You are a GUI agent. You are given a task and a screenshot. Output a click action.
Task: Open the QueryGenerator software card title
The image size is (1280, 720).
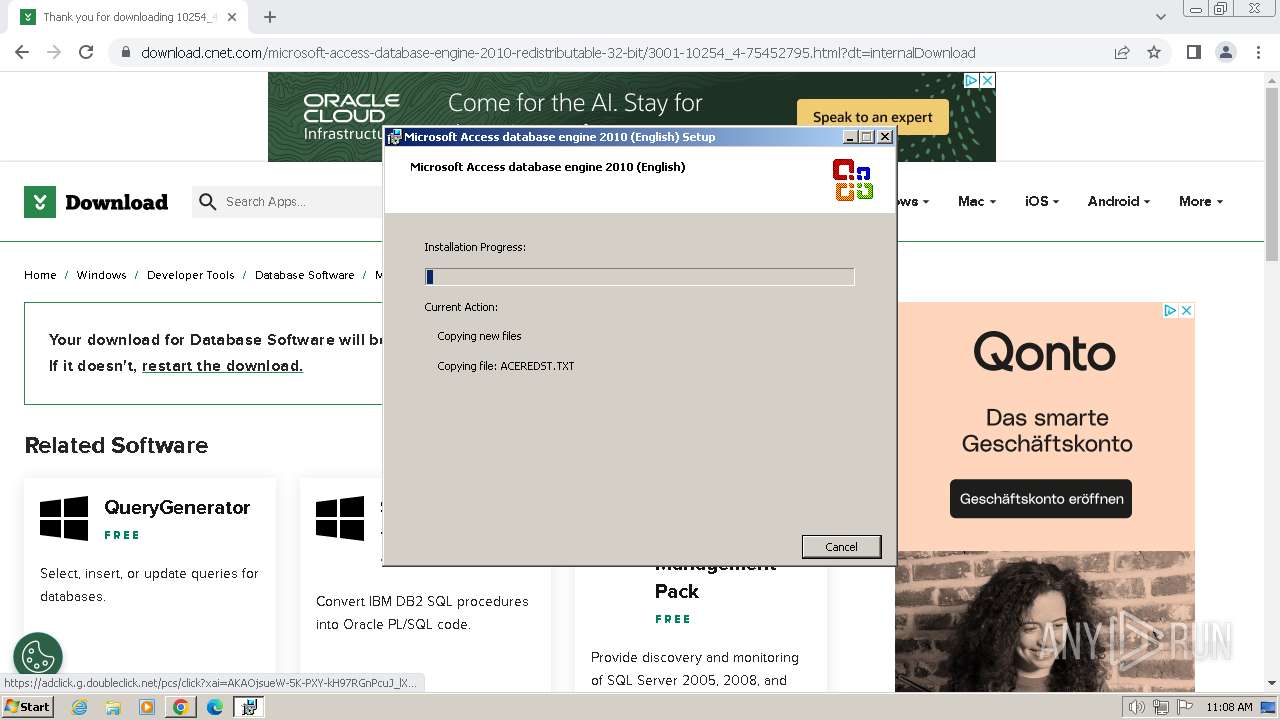coord(177,508)
